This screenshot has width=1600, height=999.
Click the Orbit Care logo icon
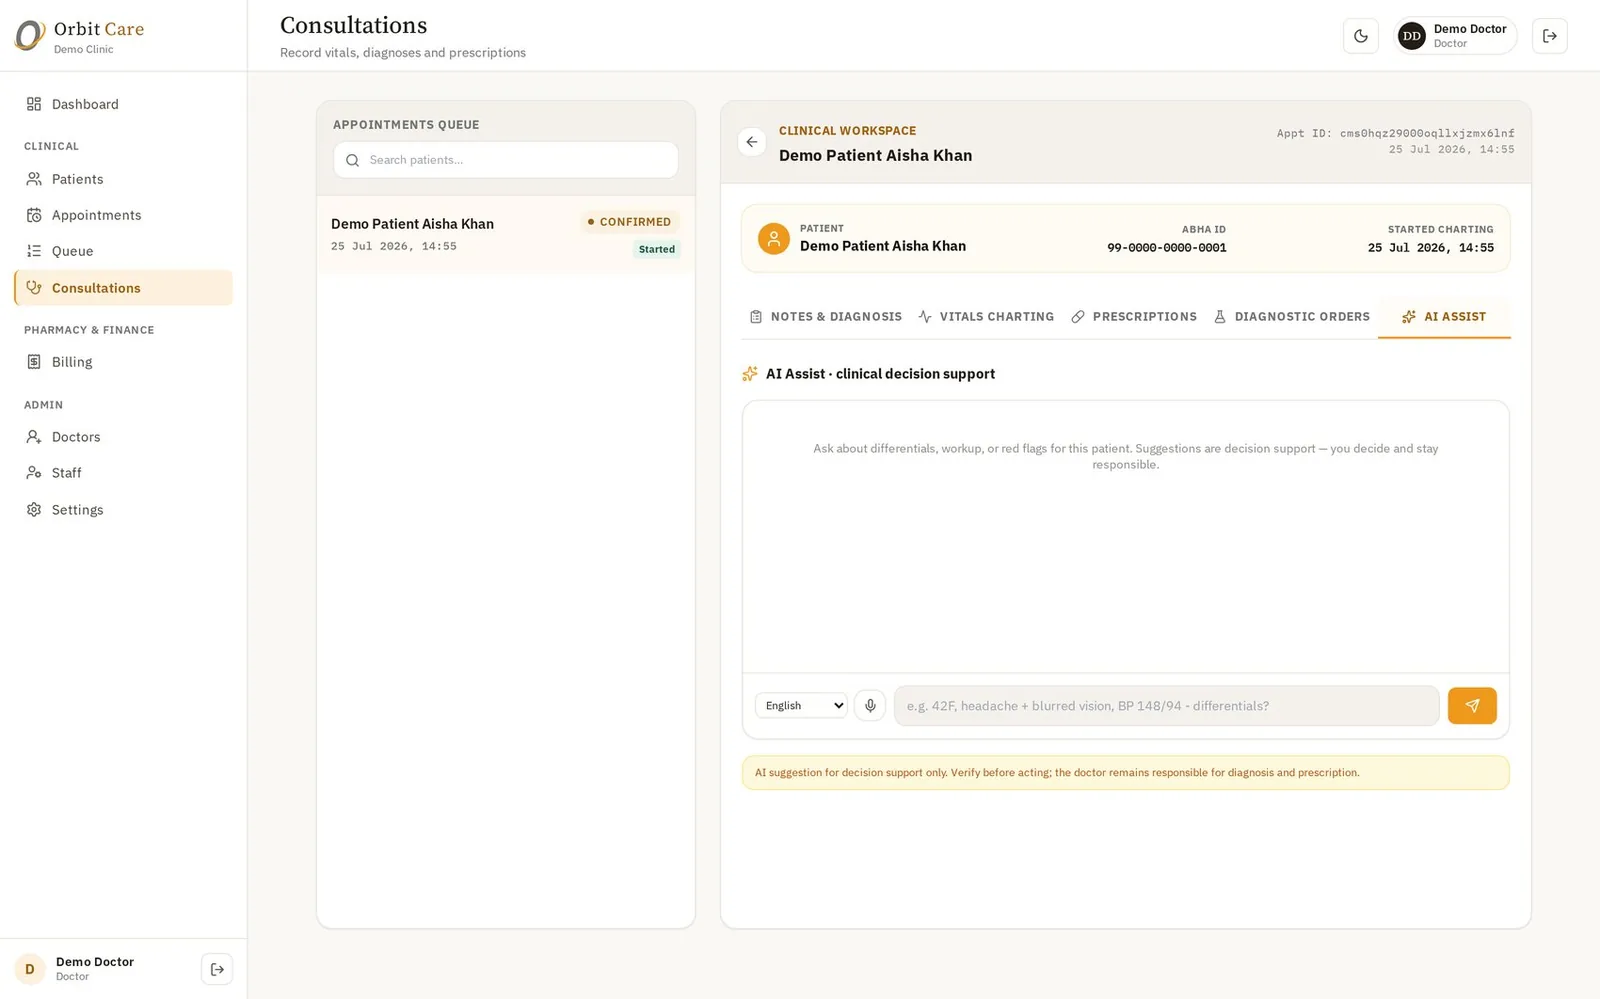pos(30,36)
